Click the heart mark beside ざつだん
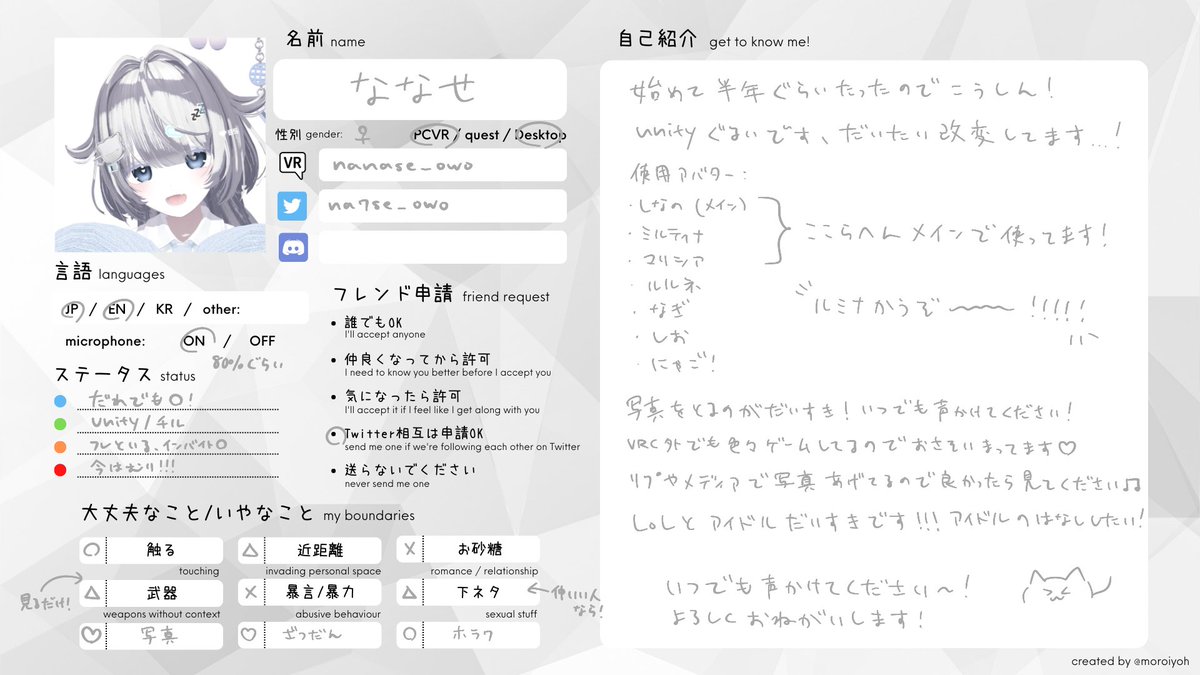 pyautogui.click(x=250, y=634)
